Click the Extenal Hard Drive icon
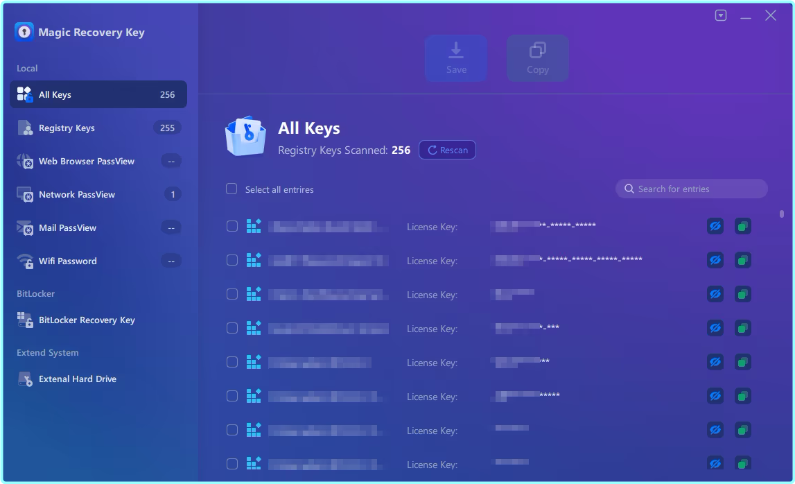This screenshot has width=795, height=484. tap(25, 379)
